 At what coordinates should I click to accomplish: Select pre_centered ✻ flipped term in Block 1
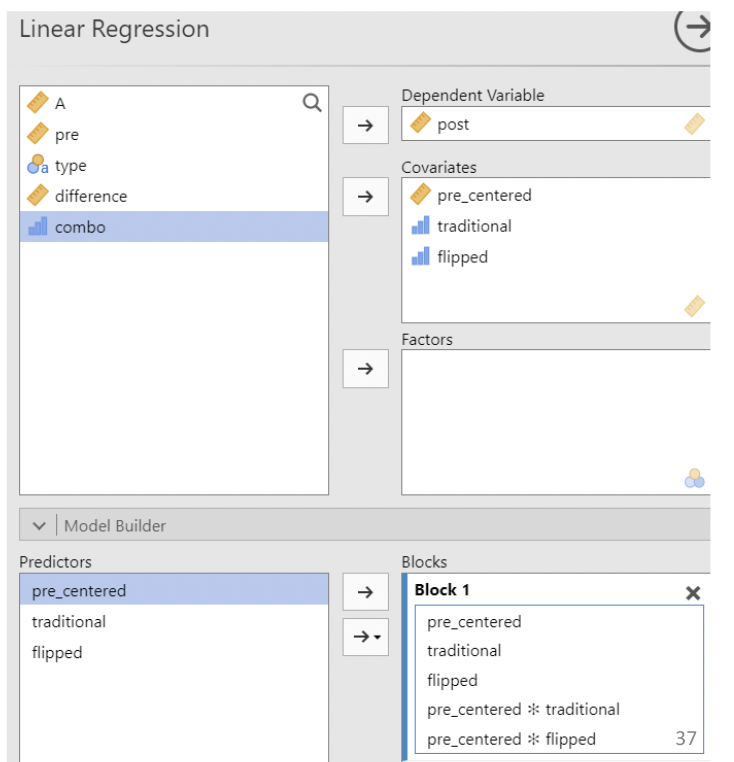511,739
